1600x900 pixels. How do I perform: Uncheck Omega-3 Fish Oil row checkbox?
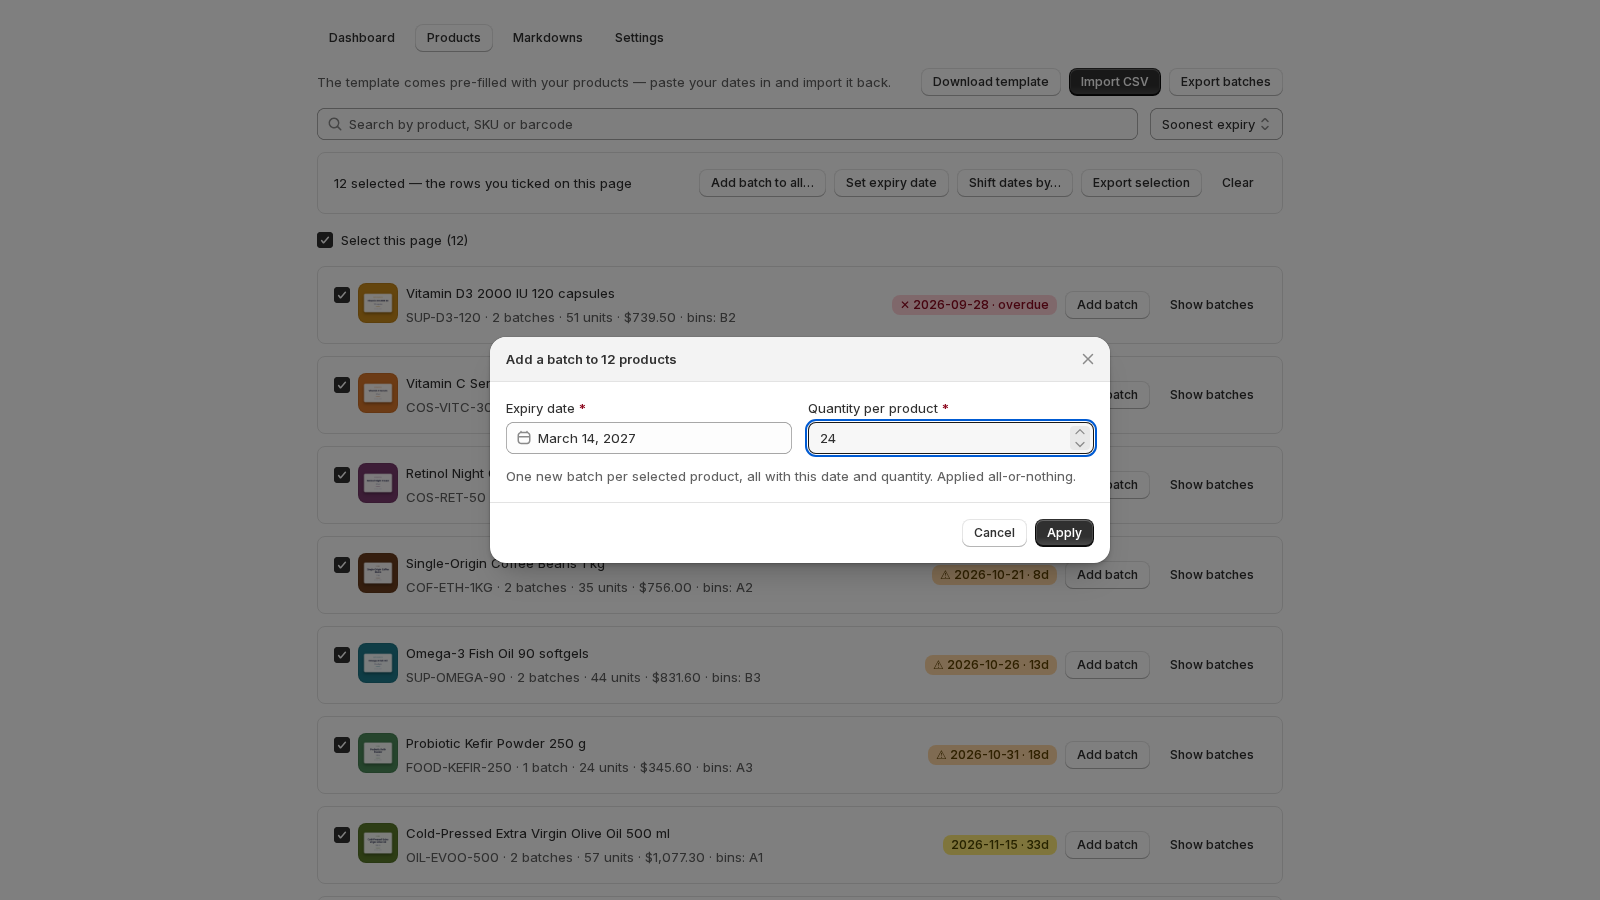point(342,655)
